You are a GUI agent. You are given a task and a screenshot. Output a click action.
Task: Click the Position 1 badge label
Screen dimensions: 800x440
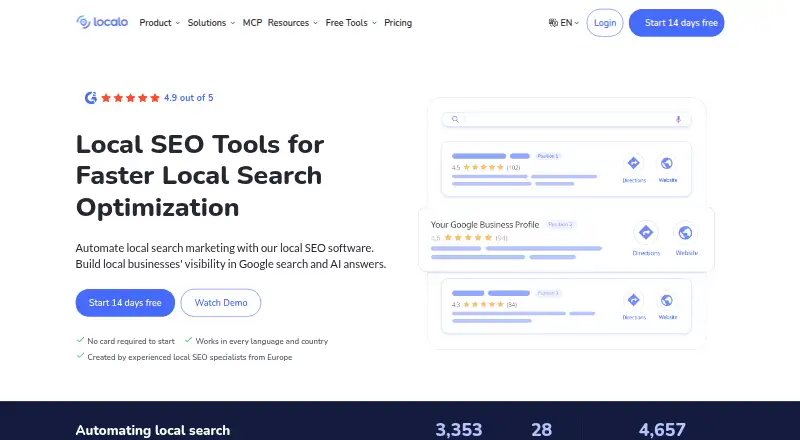click(548, 156)
